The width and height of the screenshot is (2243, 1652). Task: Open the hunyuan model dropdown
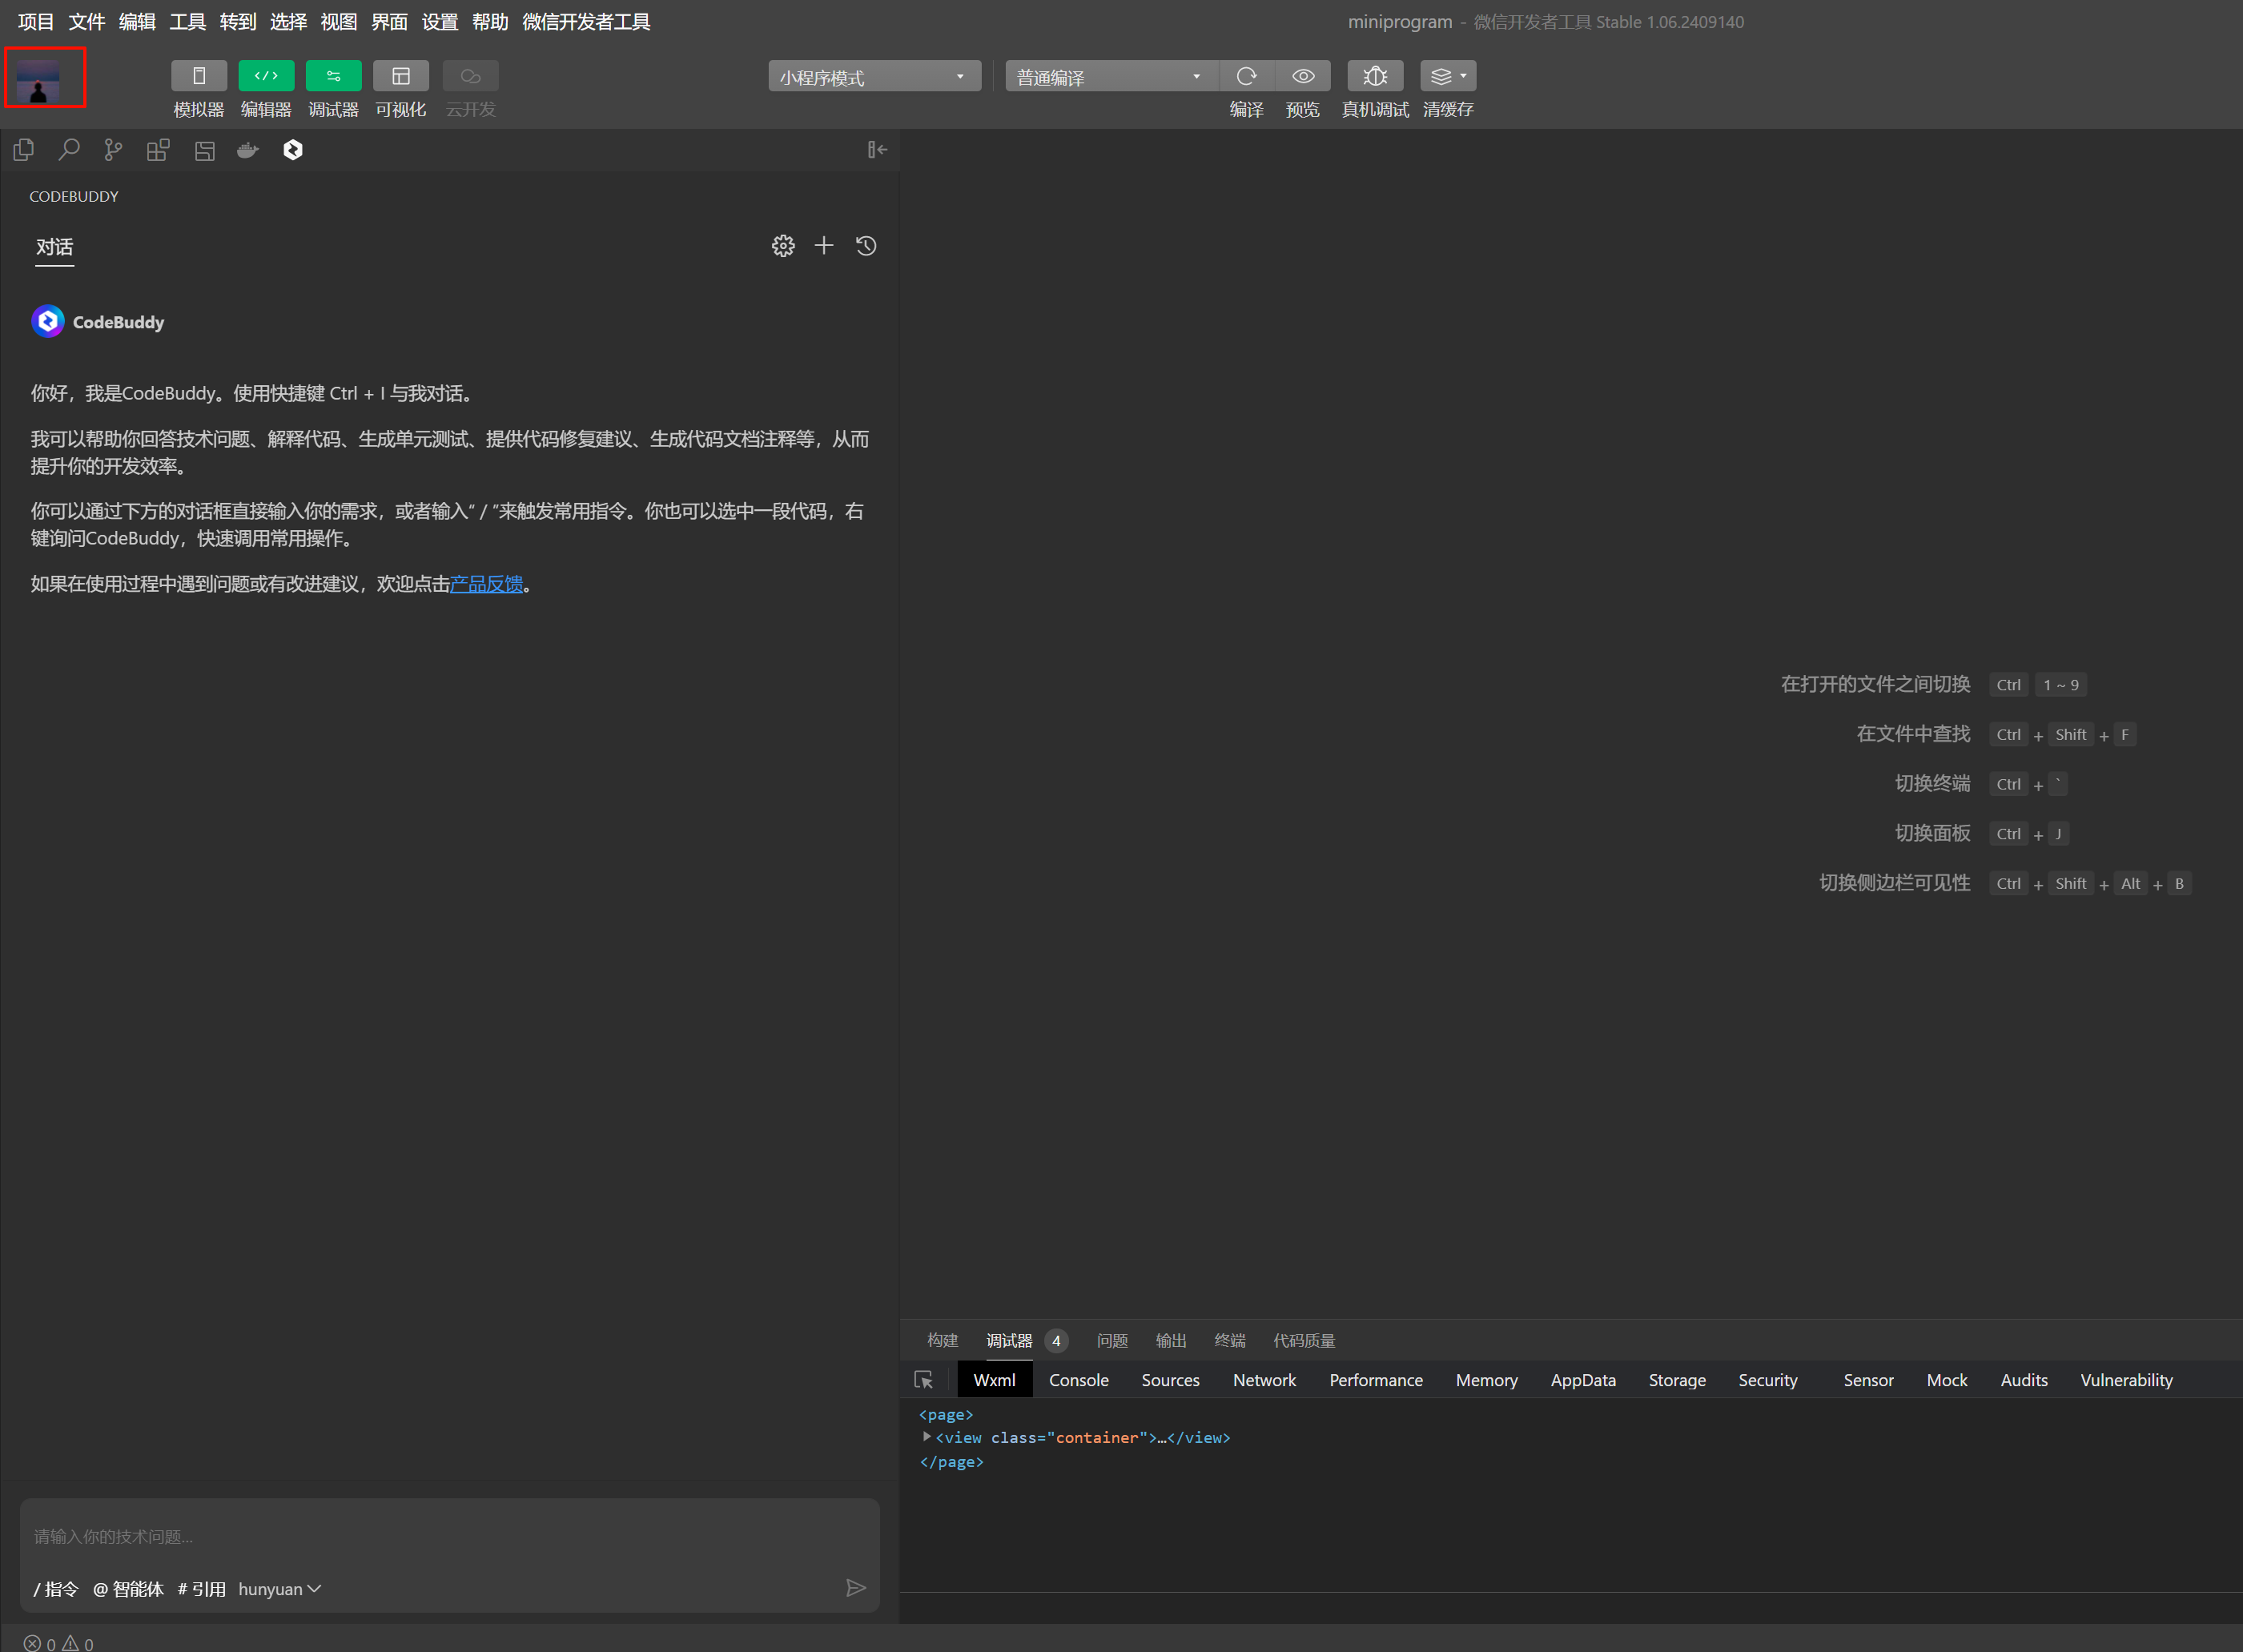click(280, 1589)
